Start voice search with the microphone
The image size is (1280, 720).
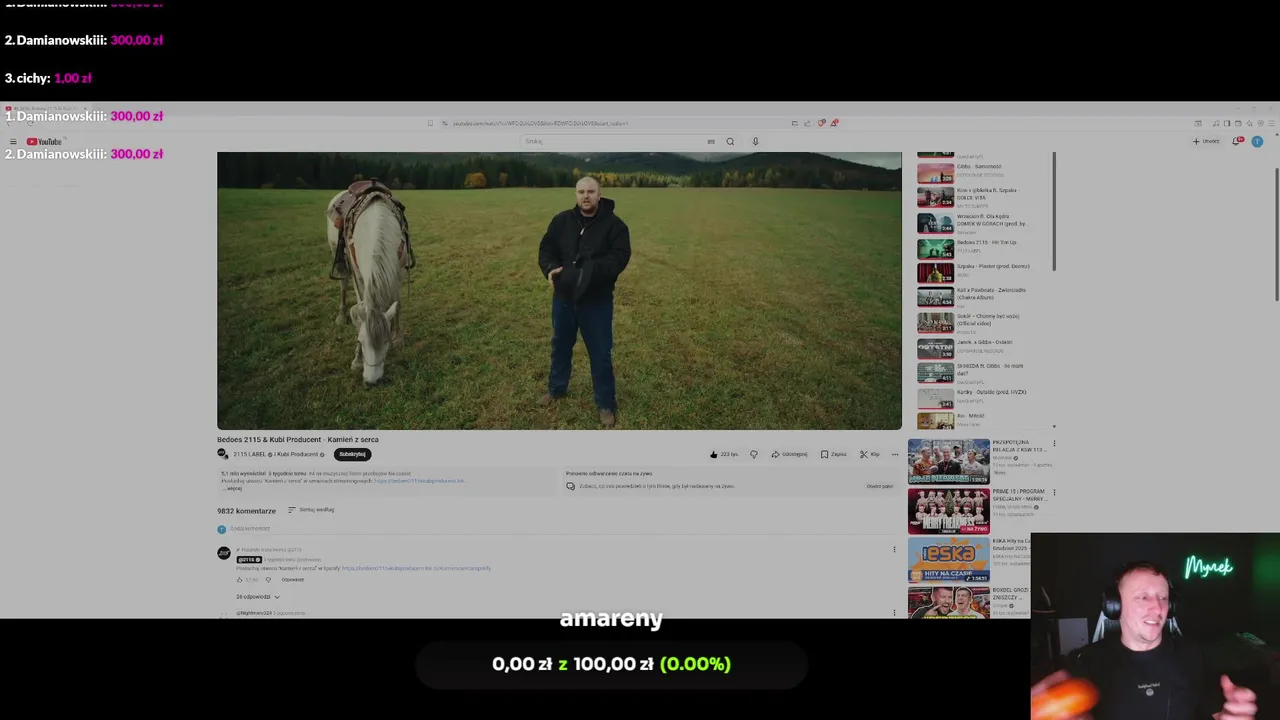755,142
